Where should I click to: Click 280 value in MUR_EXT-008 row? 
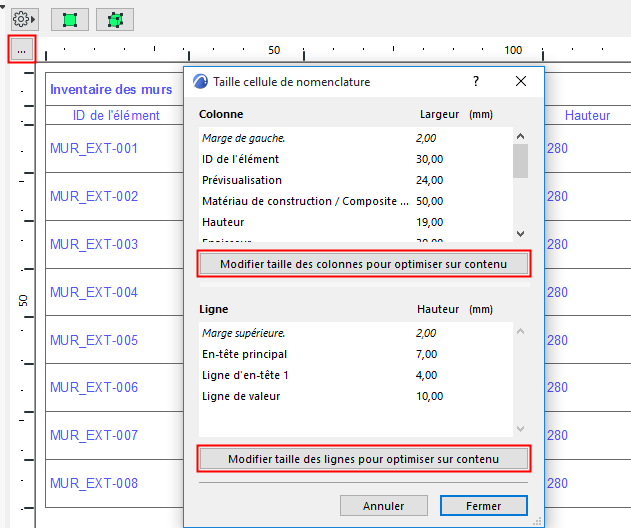(557, 483)
